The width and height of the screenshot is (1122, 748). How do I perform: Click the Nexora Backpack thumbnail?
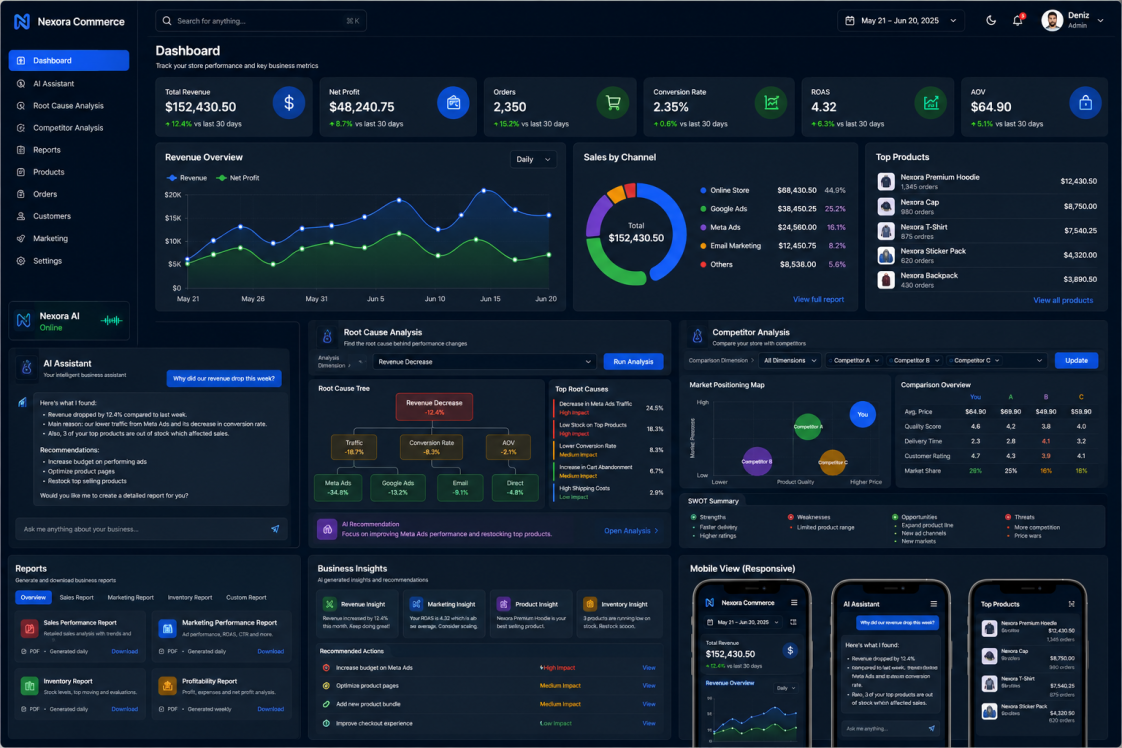pos(886,280)
